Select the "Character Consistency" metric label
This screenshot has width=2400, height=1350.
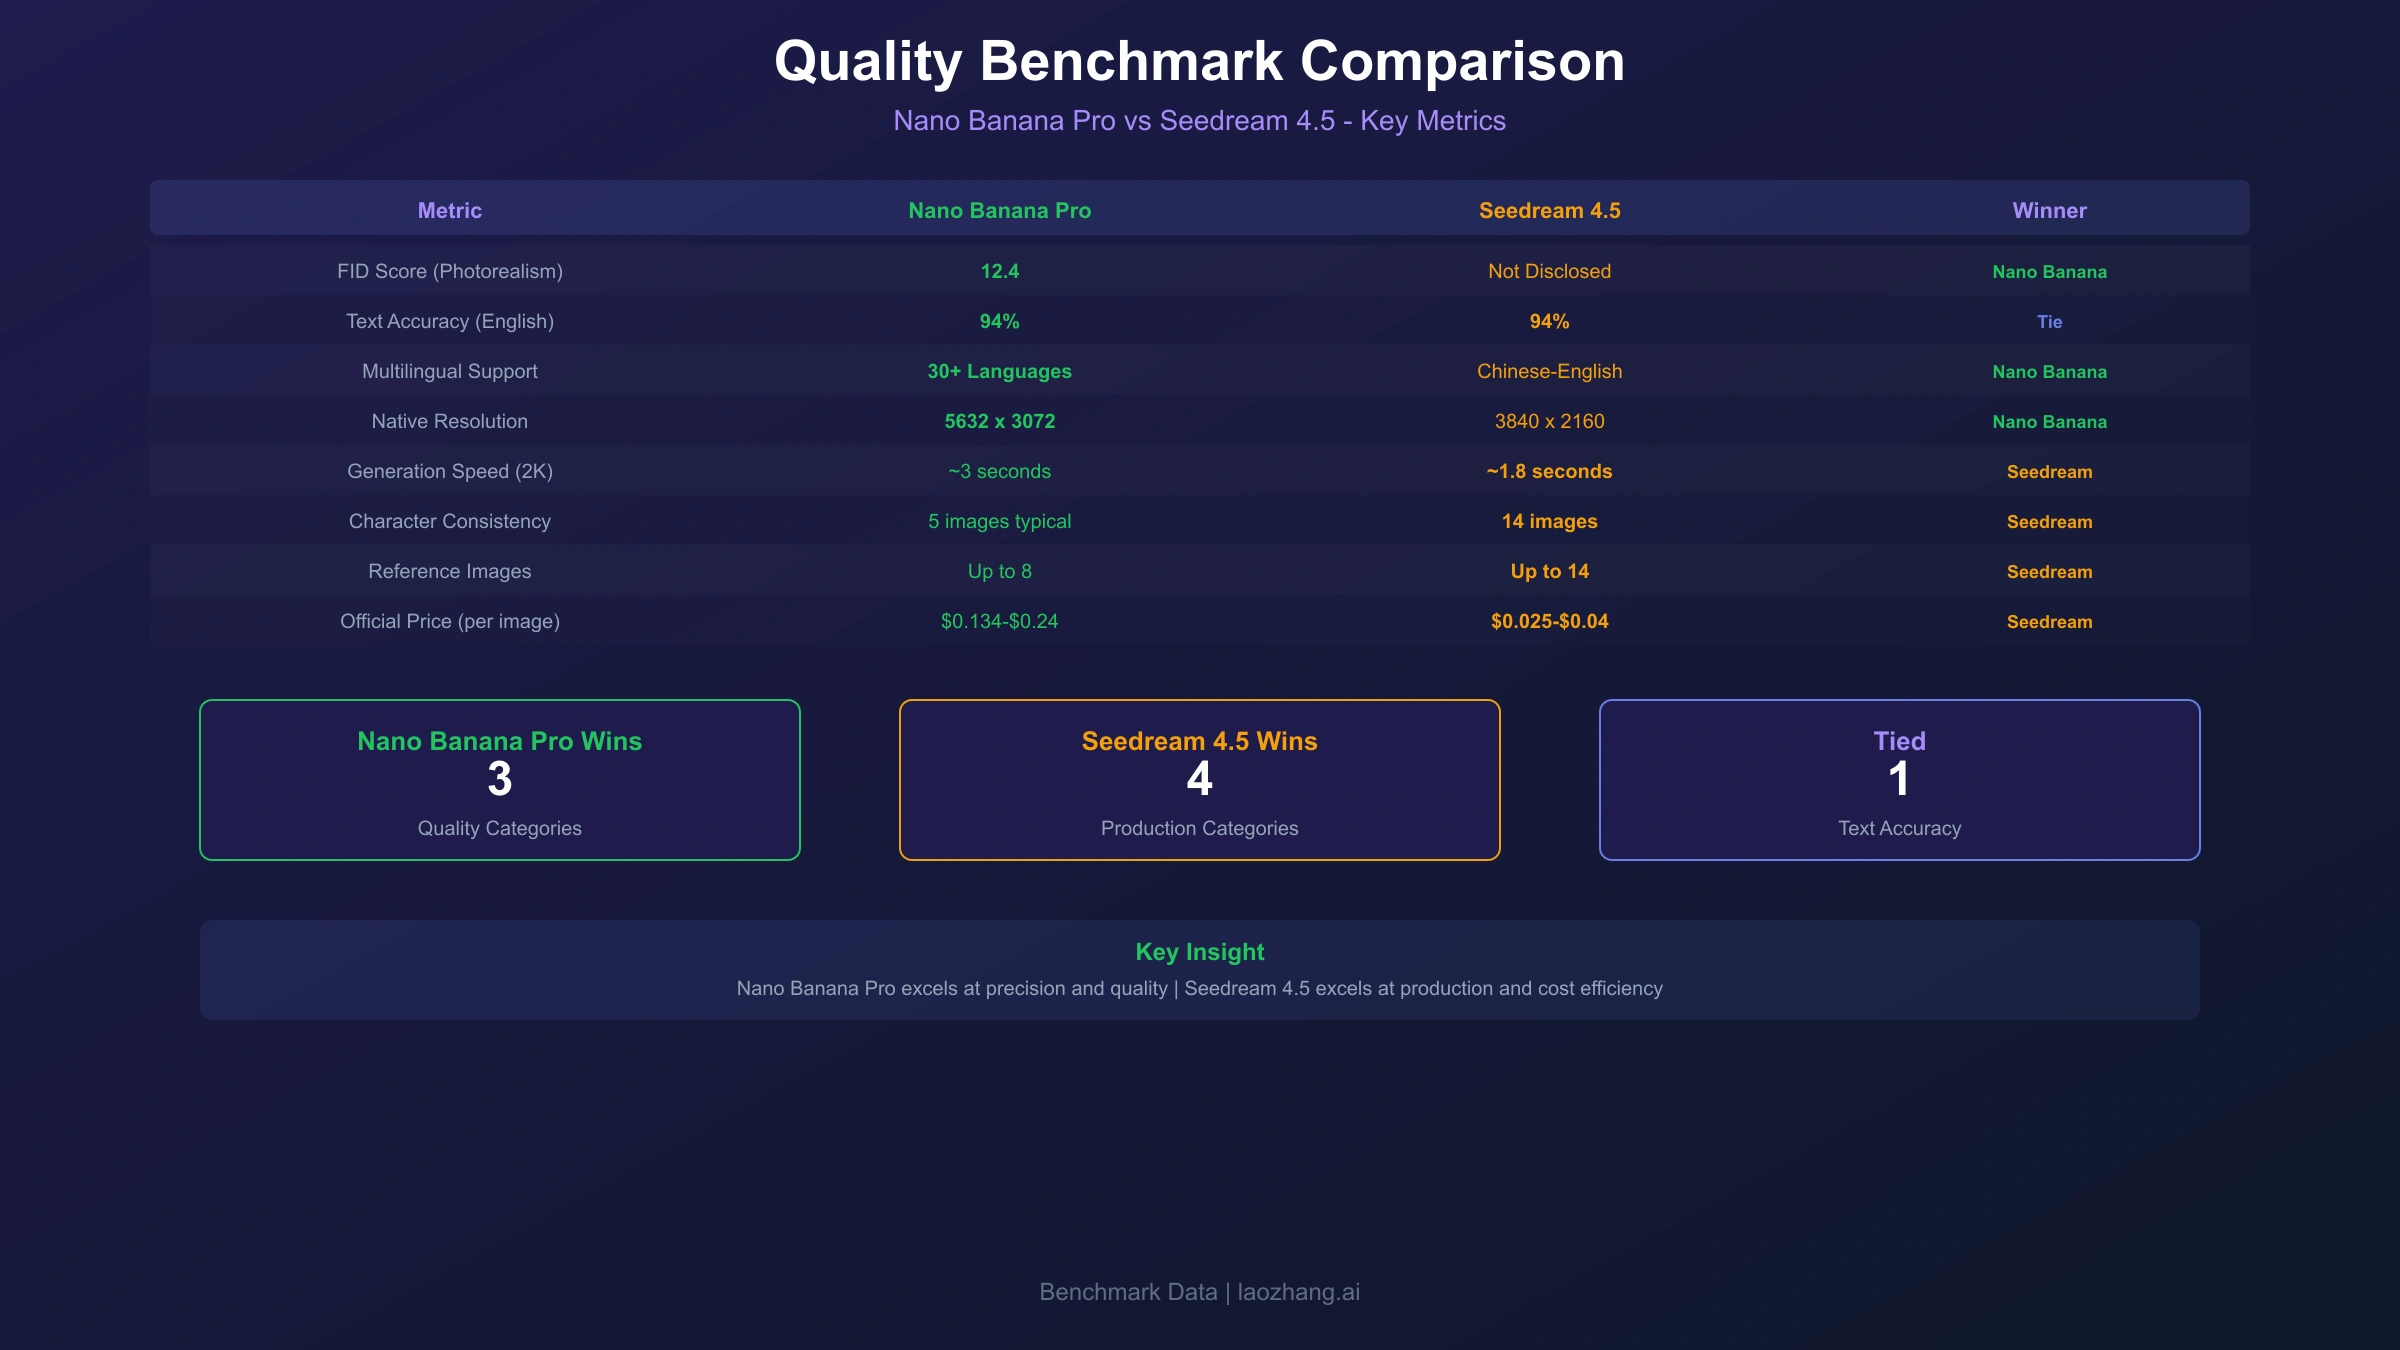point(450,521)
